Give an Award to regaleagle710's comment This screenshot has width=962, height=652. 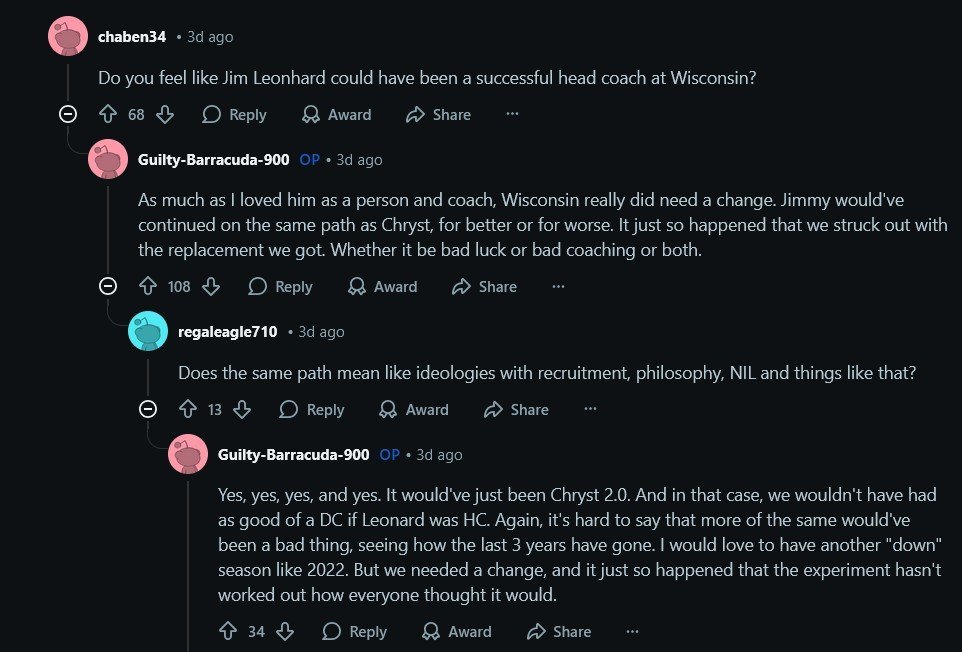click(415, 409)
